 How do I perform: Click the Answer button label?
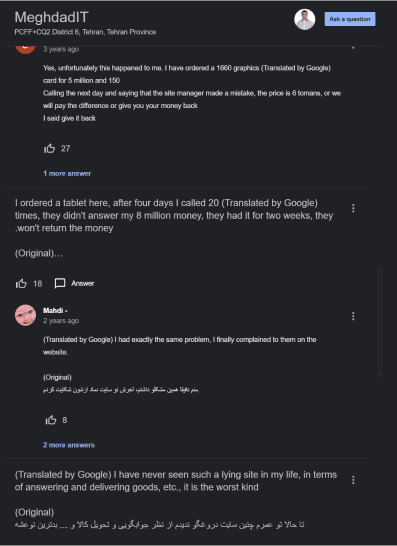(83, 283)
